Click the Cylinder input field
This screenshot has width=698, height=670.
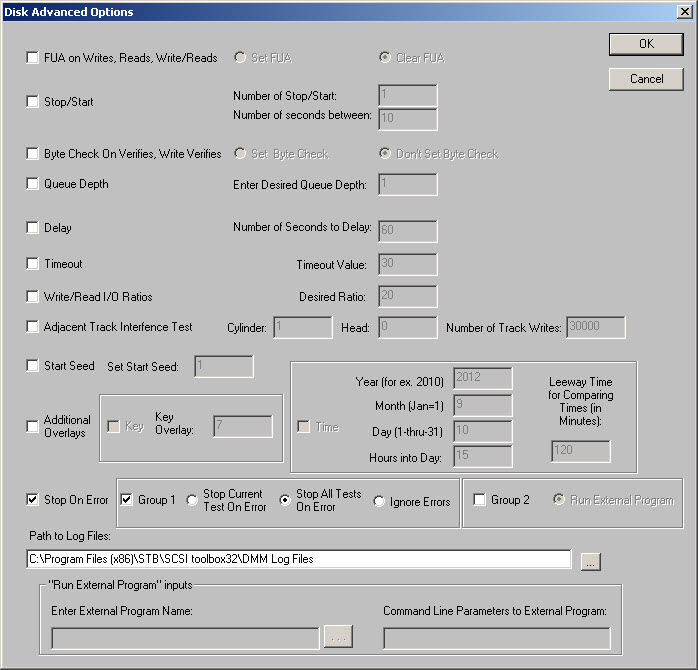coord(303,328)
